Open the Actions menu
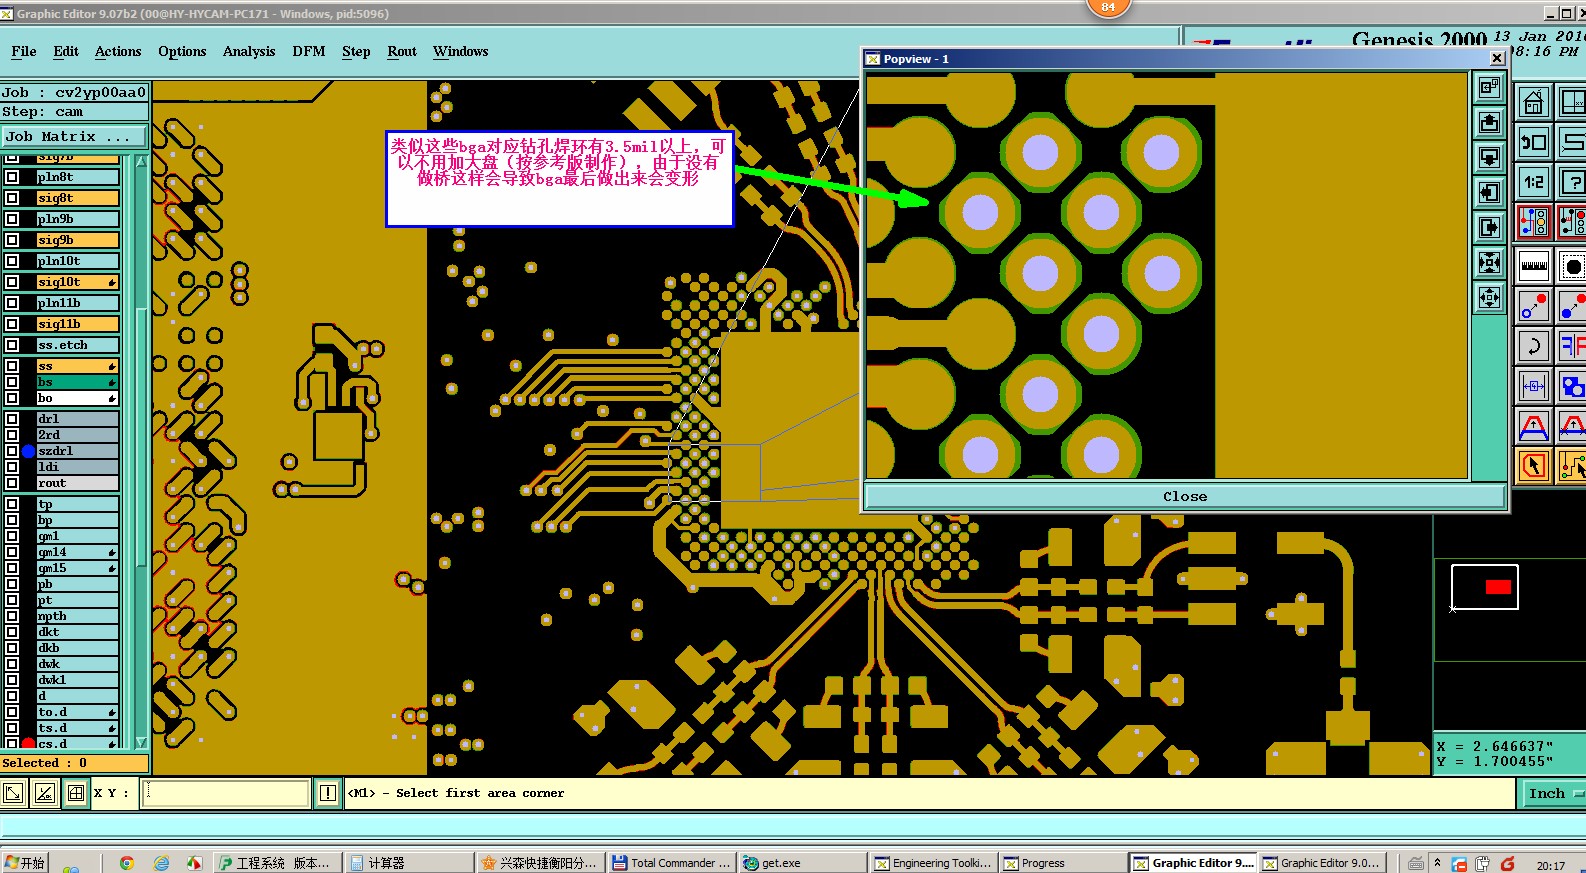This screenshot has height=873, width=1586. (118, 51)
